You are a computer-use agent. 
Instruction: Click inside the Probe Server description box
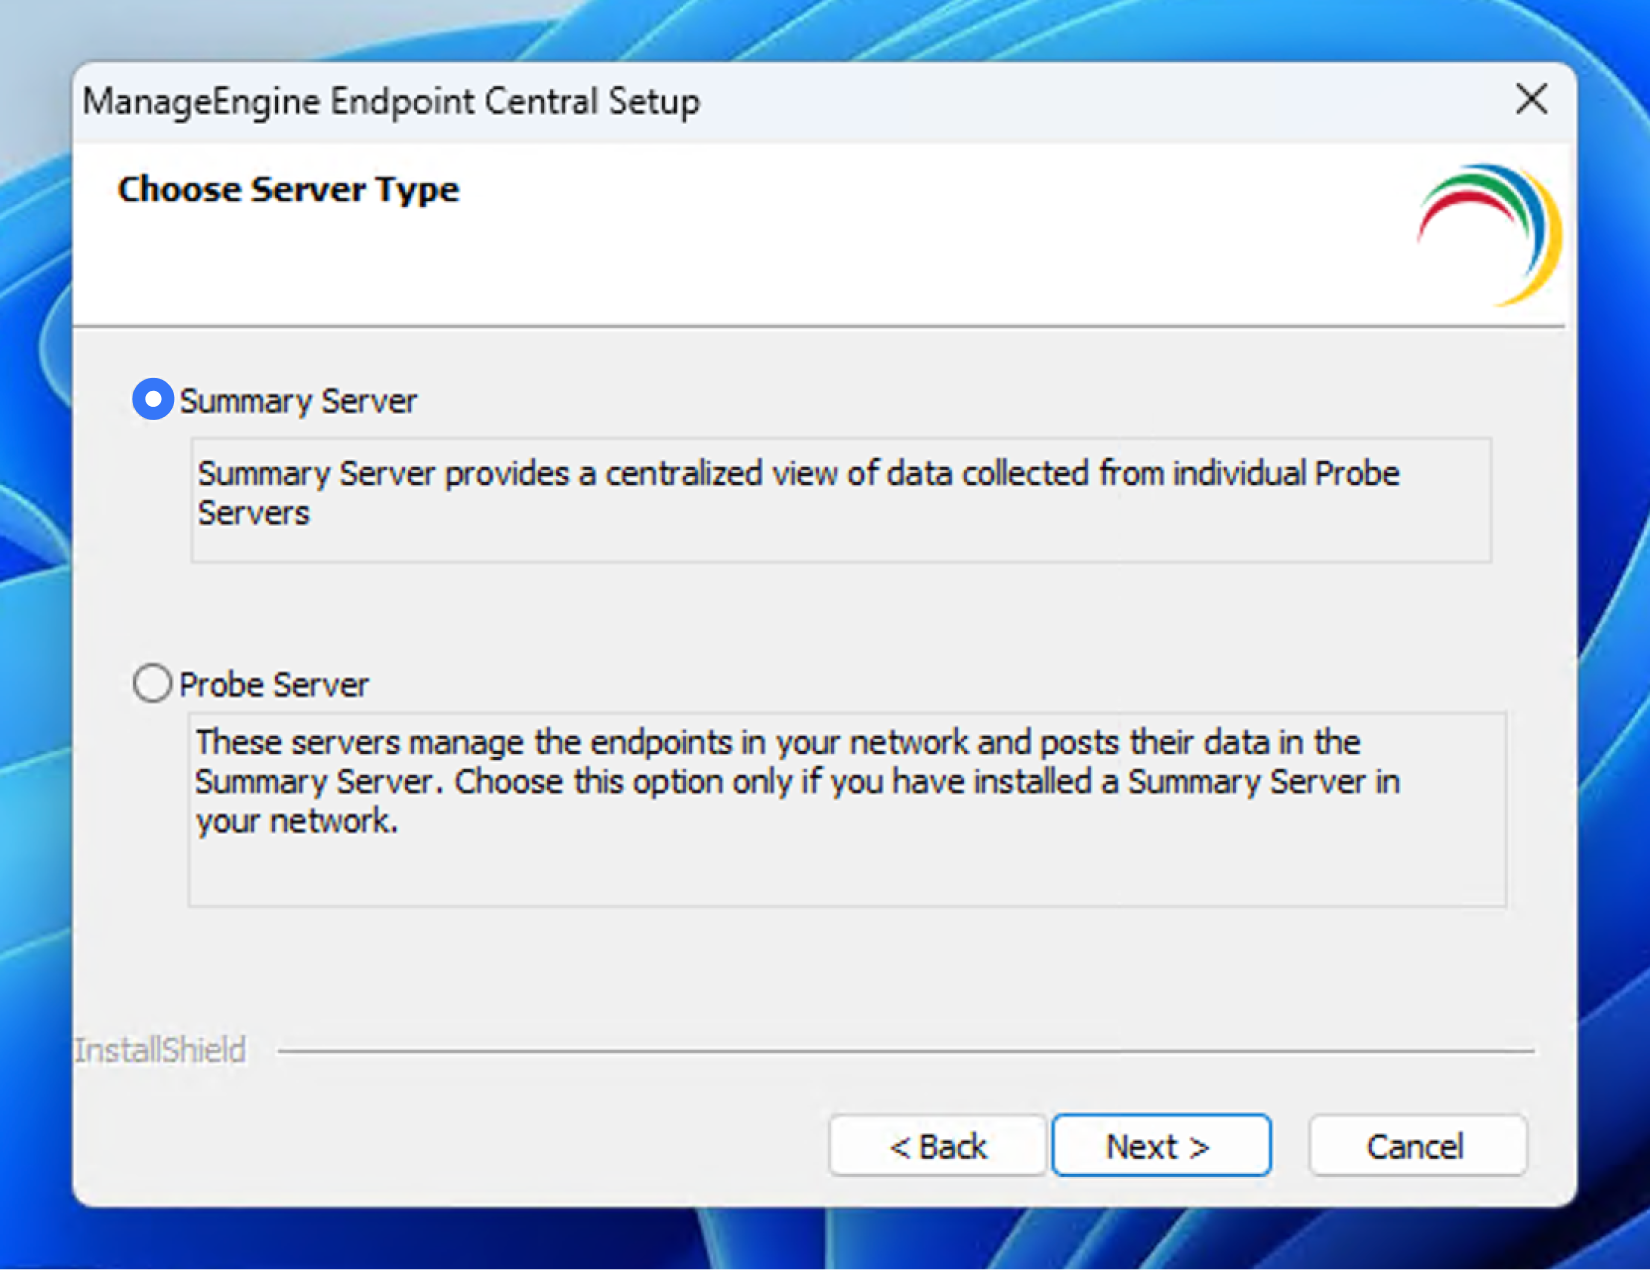tap(847, 809)
